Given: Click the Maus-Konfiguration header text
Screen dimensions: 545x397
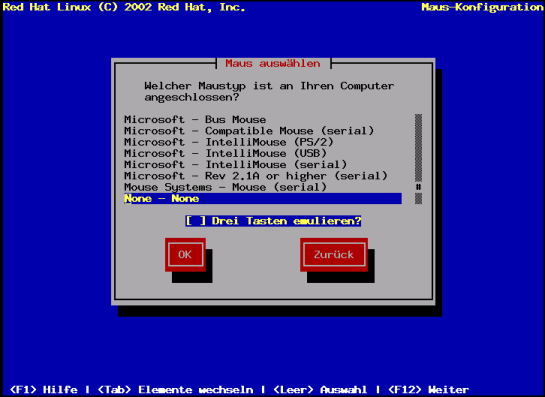Looking at the screenshot, I should [x=482, y=7].
